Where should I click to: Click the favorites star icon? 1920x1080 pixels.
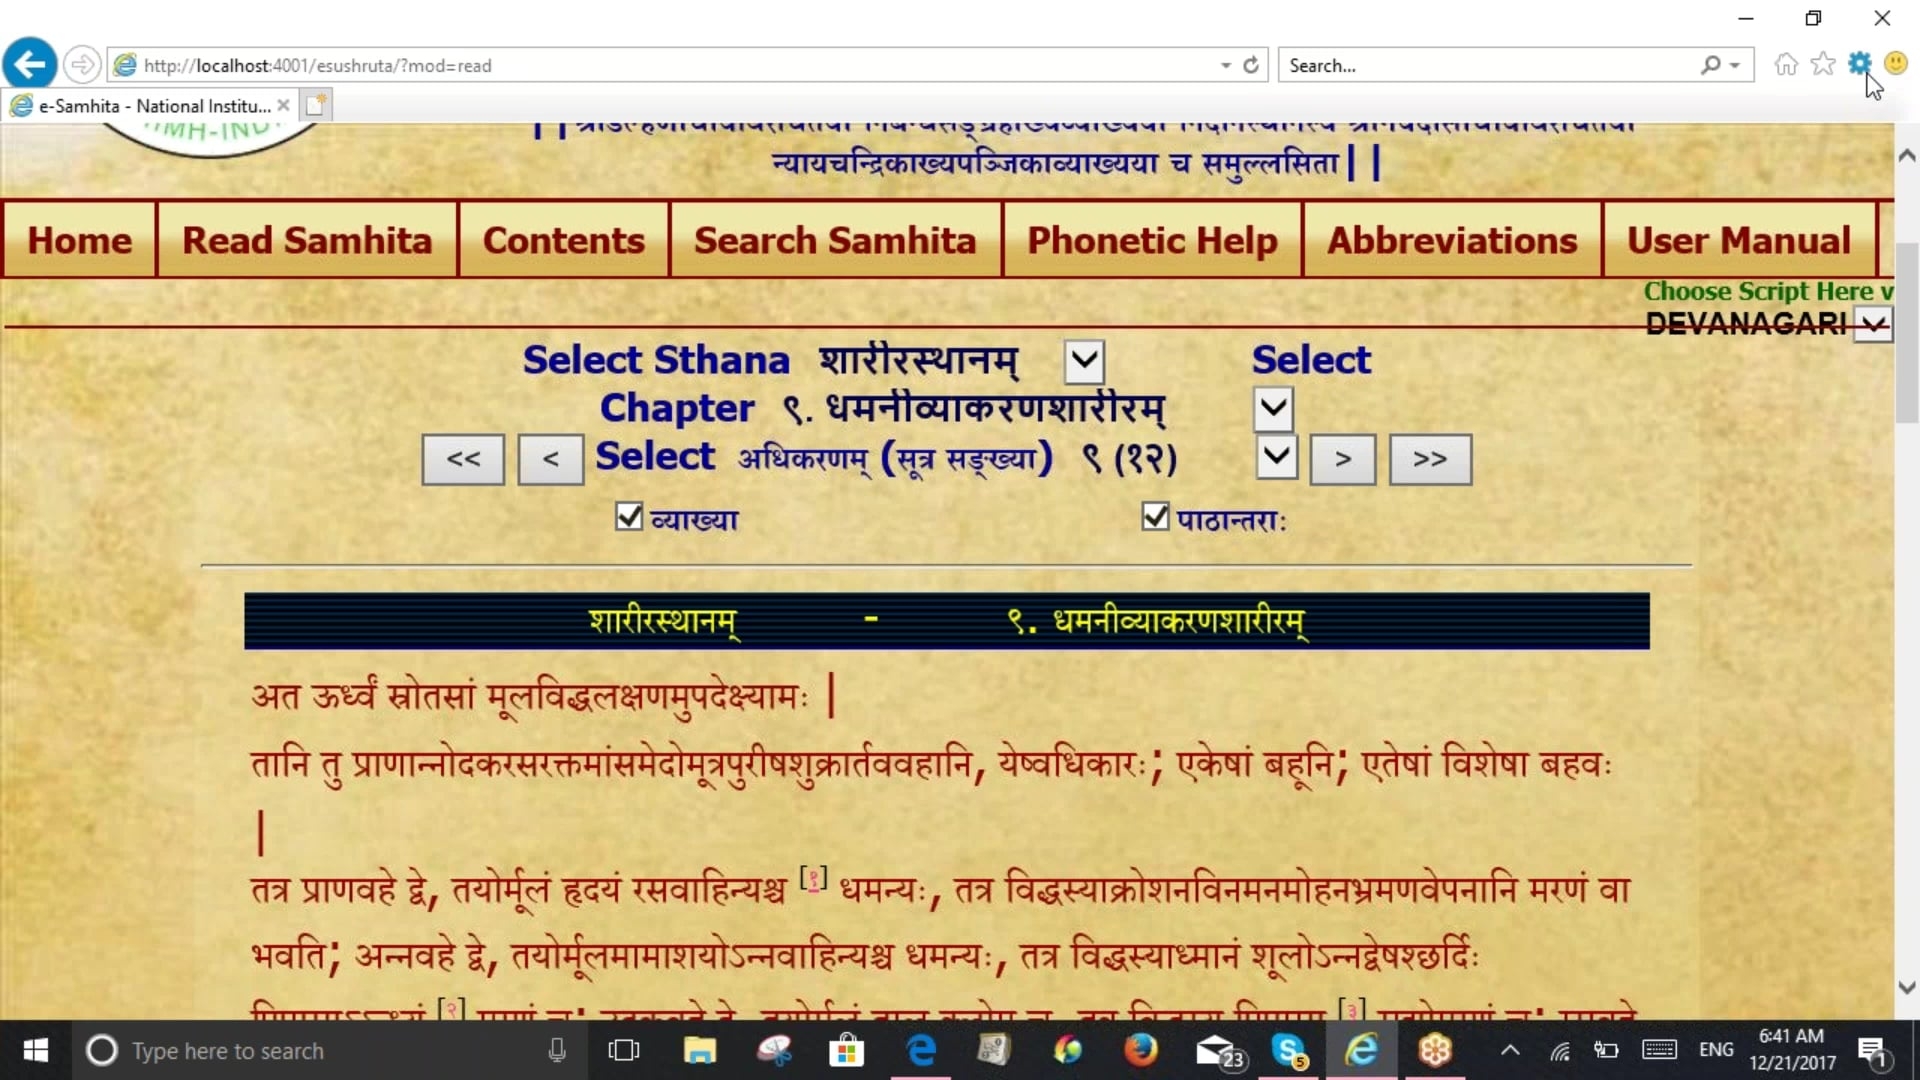pos(1823,65)
